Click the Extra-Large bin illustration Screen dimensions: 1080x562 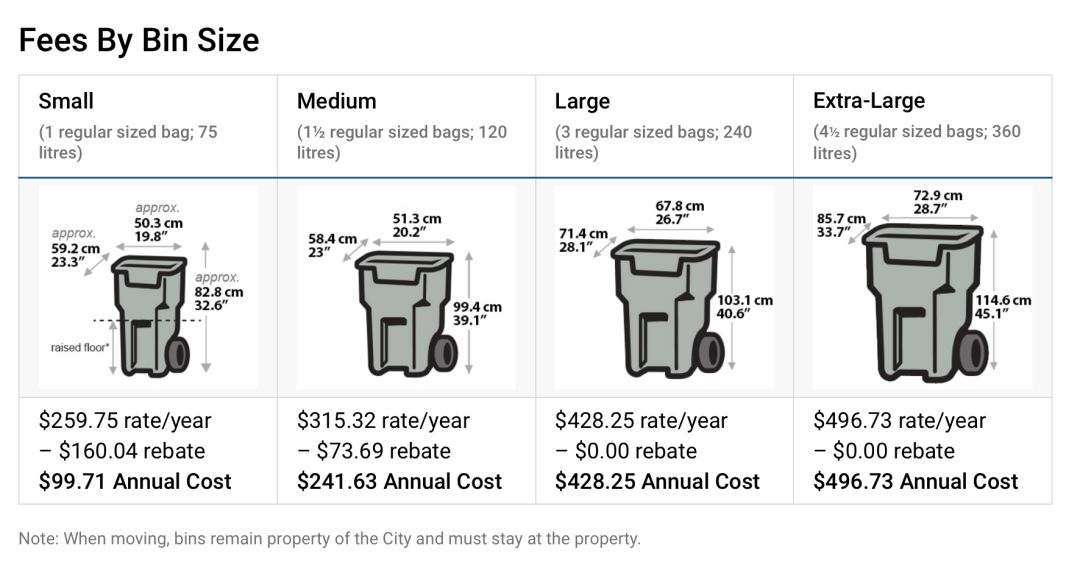(922, 287)
